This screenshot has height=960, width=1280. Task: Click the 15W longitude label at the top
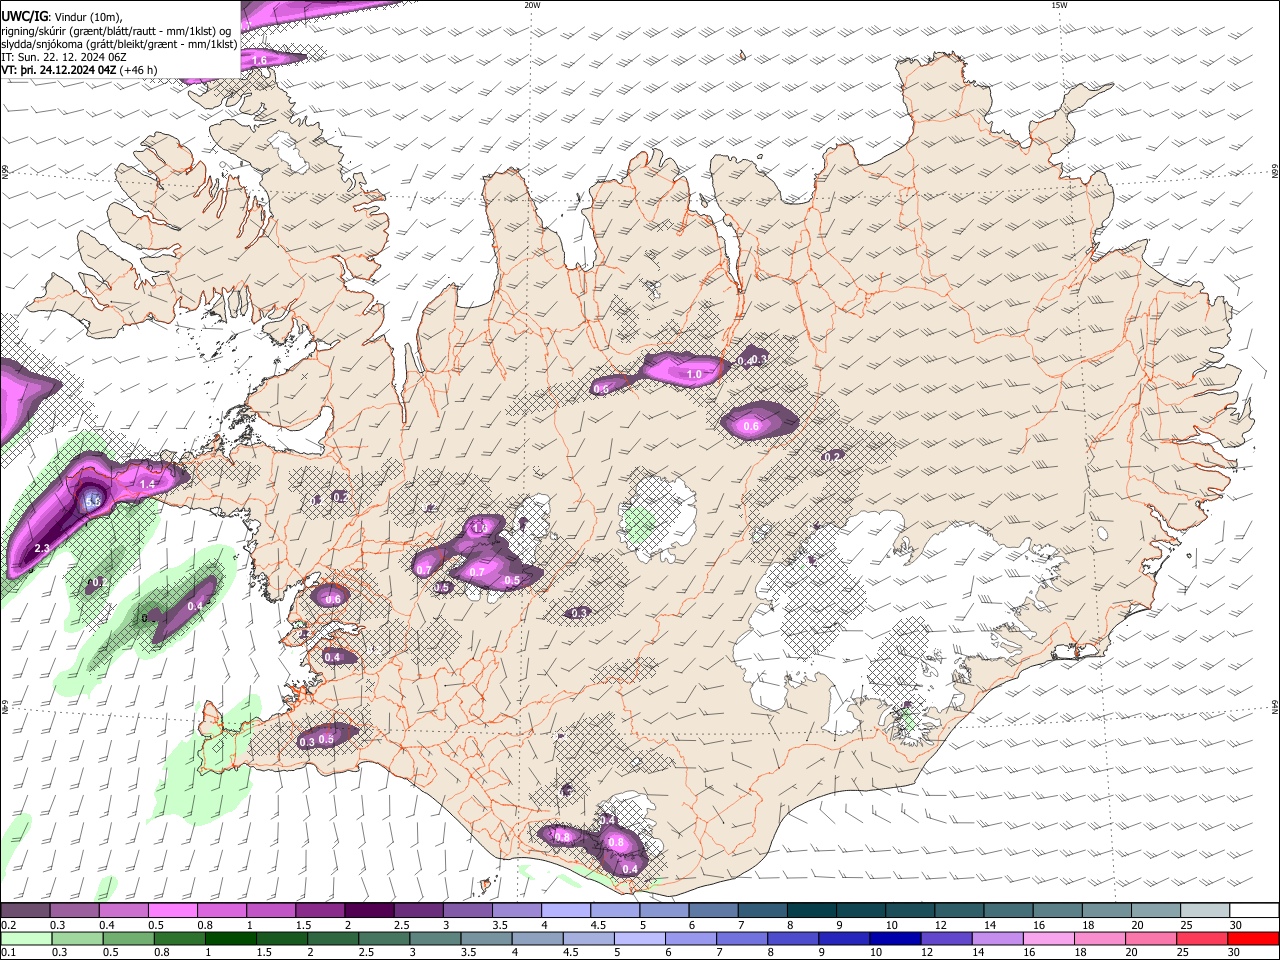click(x=1059, y=5)
